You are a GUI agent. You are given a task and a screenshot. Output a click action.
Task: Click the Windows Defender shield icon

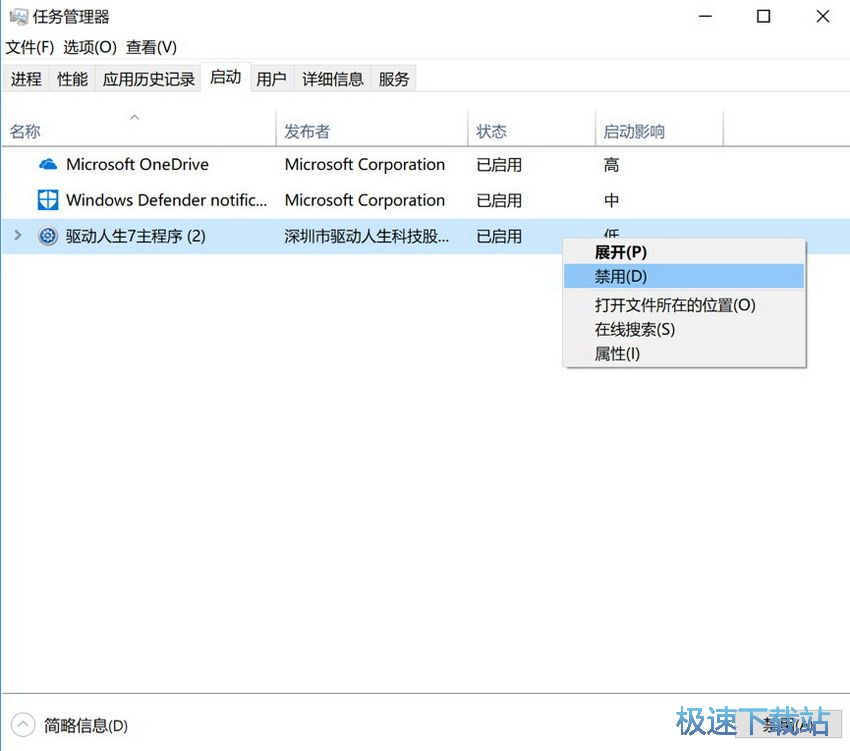point(48,200)
